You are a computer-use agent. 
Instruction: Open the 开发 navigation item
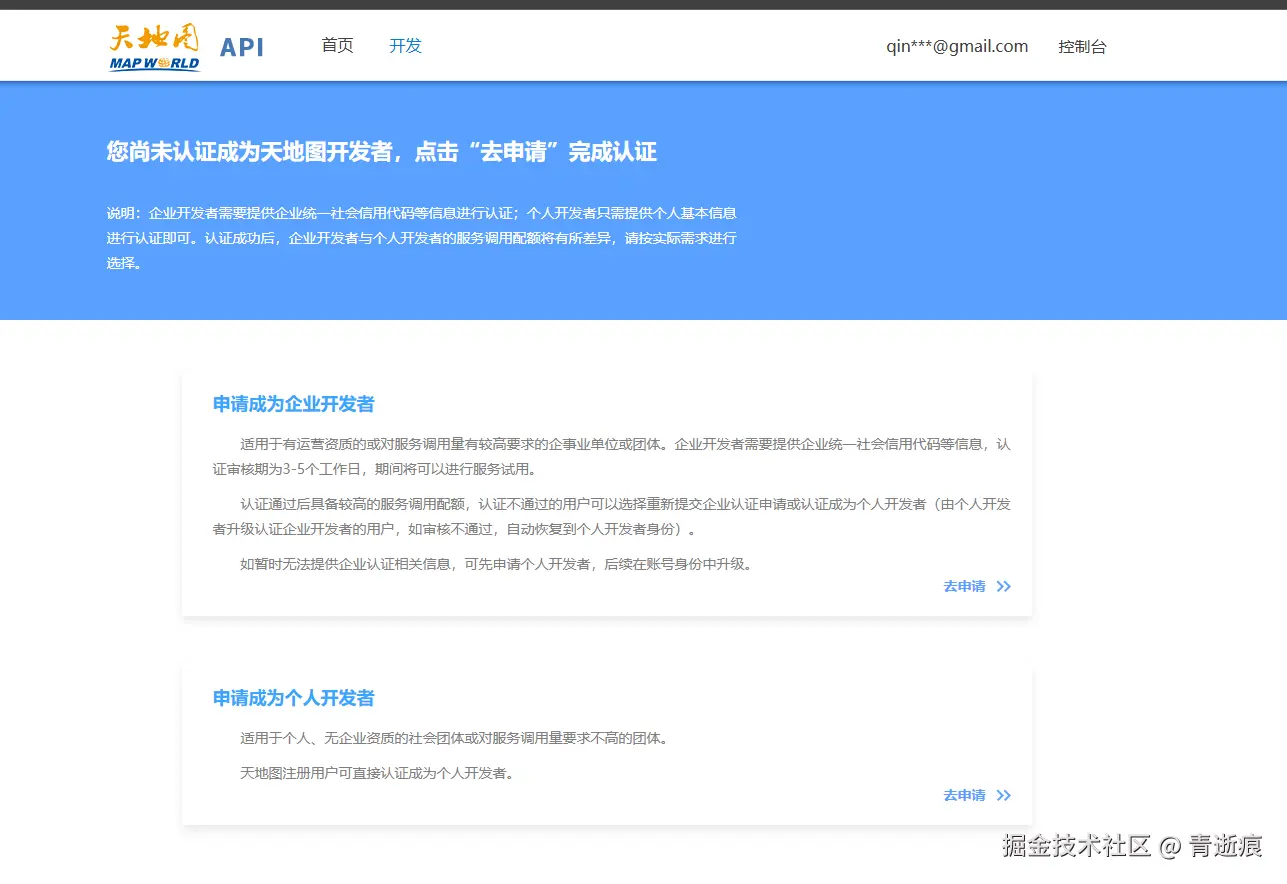click(x=405, y=46)
